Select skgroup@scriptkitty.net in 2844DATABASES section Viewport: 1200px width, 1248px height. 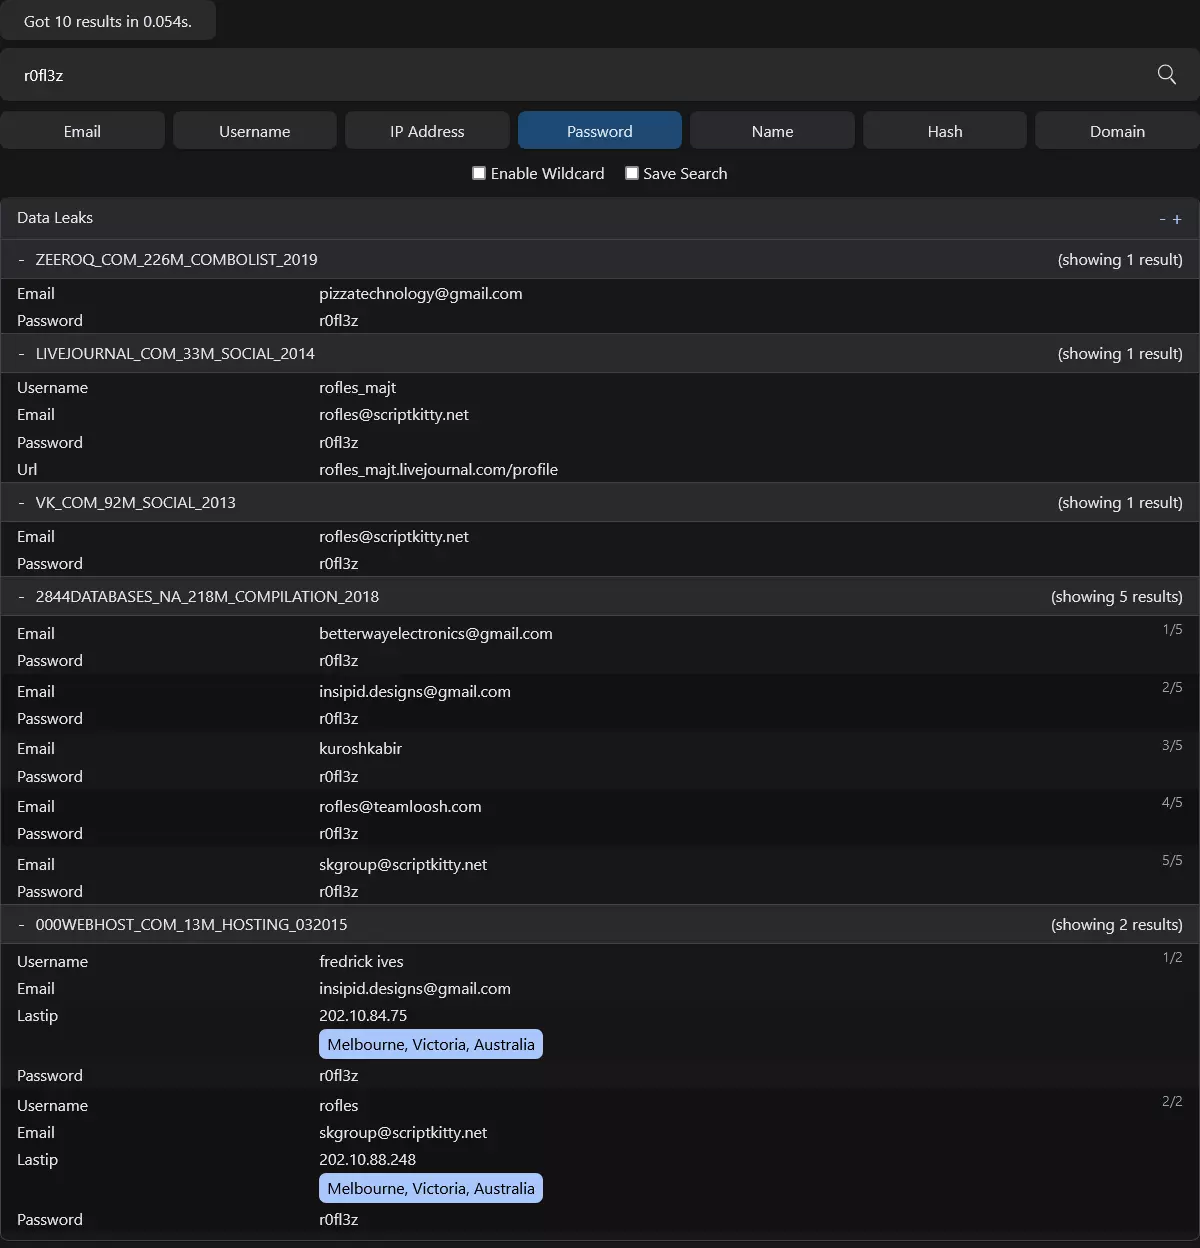point(403,864)
